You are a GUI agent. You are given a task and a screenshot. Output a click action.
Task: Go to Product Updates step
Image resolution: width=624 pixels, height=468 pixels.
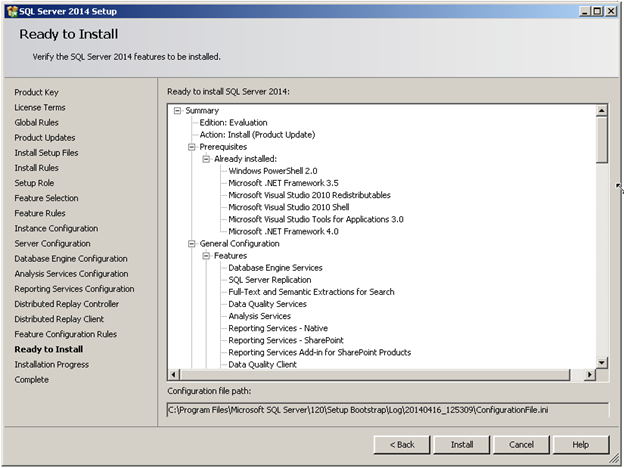[45, 138]
